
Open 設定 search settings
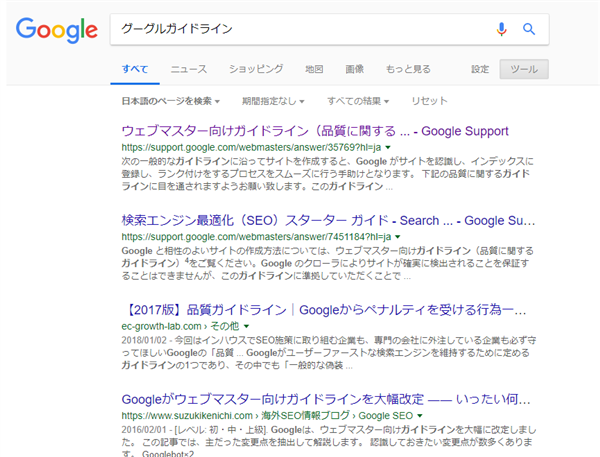[480, 69]
